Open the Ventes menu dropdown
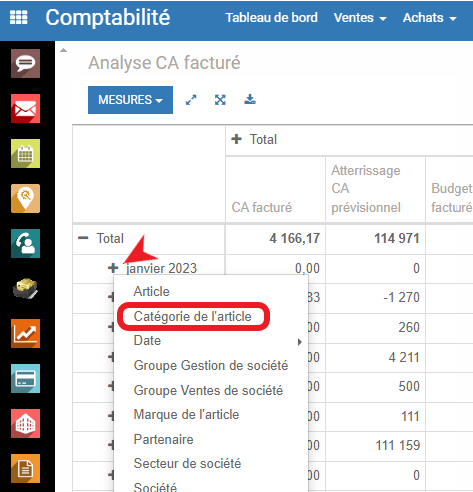 (x=360, y=18)
